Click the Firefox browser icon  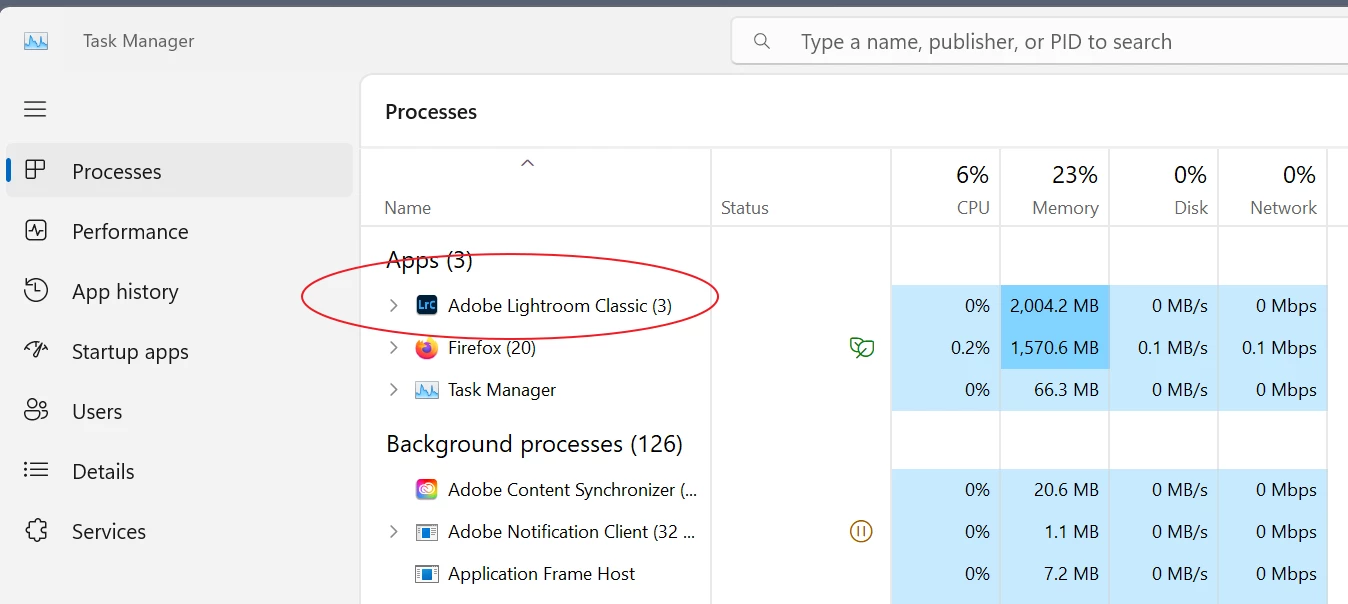click(x=427, y=348)
